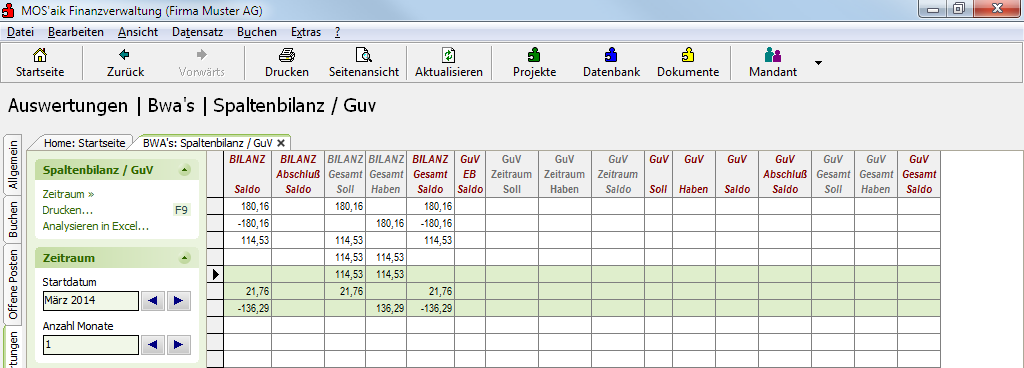Click the Startdatum field März 2014
Viewport: 1024px width, 368px height.
(91, 301)
